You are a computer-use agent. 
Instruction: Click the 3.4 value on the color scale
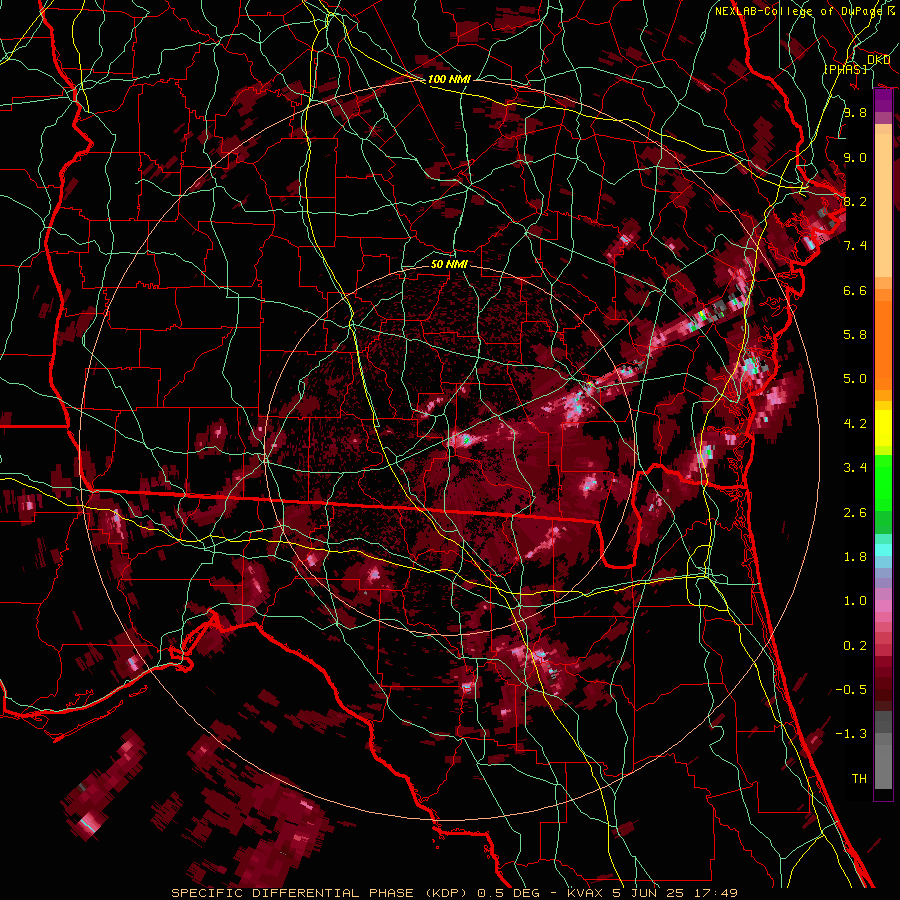855,468
